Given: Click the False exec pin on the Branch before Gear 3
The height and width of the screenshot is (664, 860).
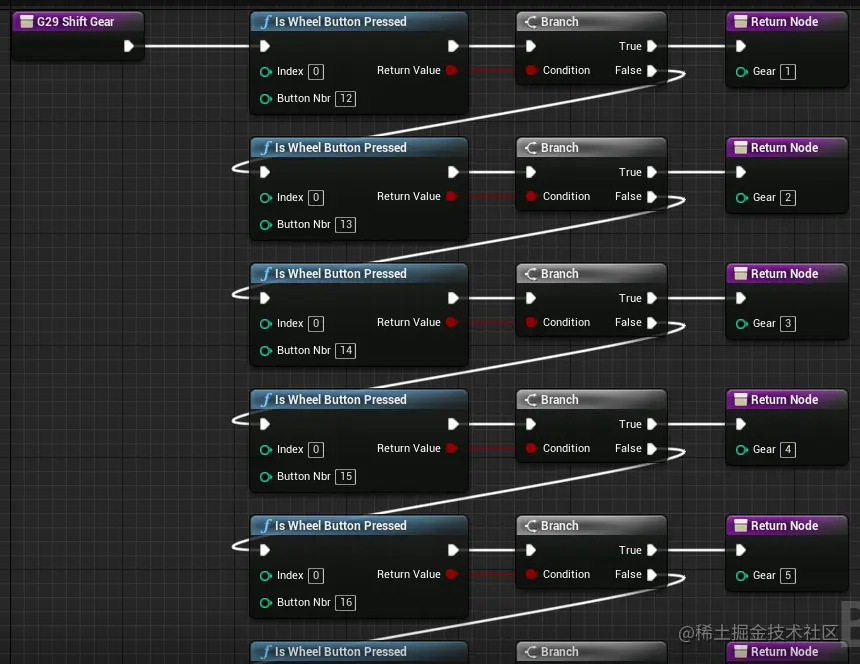Looking at the screenshot, I should (x=652, y=323).
